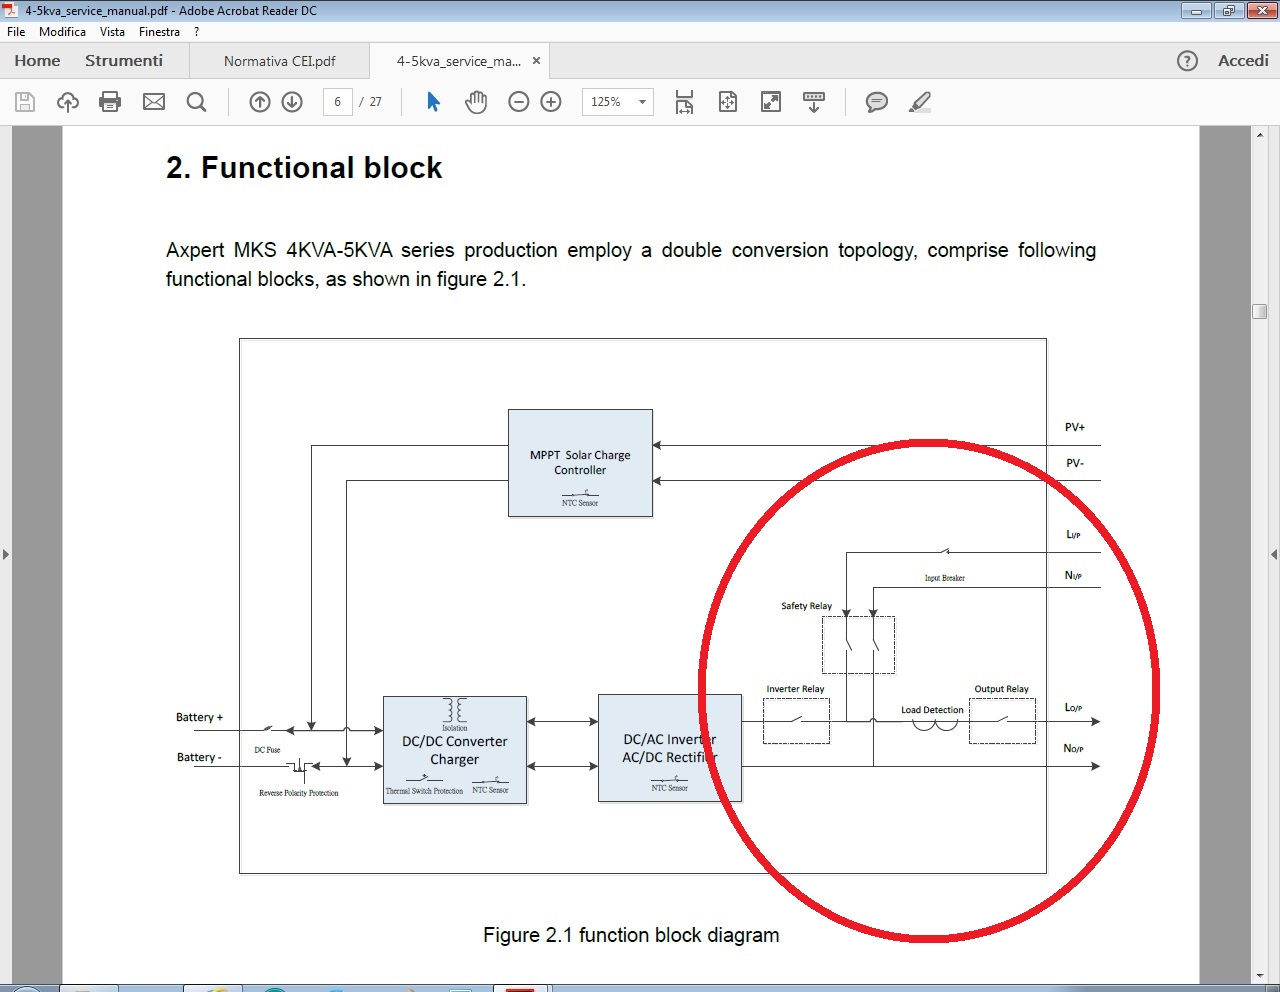Click the MPPT Solar Charge Controller block
The height and width of the screenshot is (992, 1280).
click(x=580, y=463)
